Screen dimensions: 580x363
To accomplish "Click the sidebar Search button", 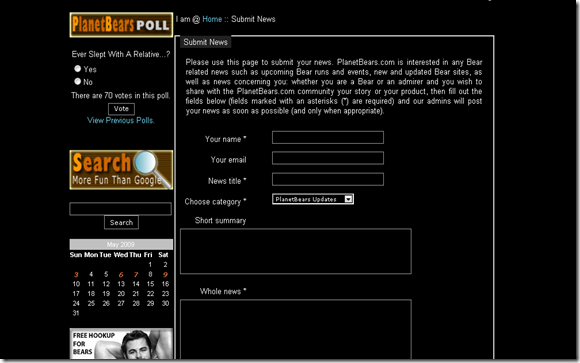I will (x=121, y=222).
